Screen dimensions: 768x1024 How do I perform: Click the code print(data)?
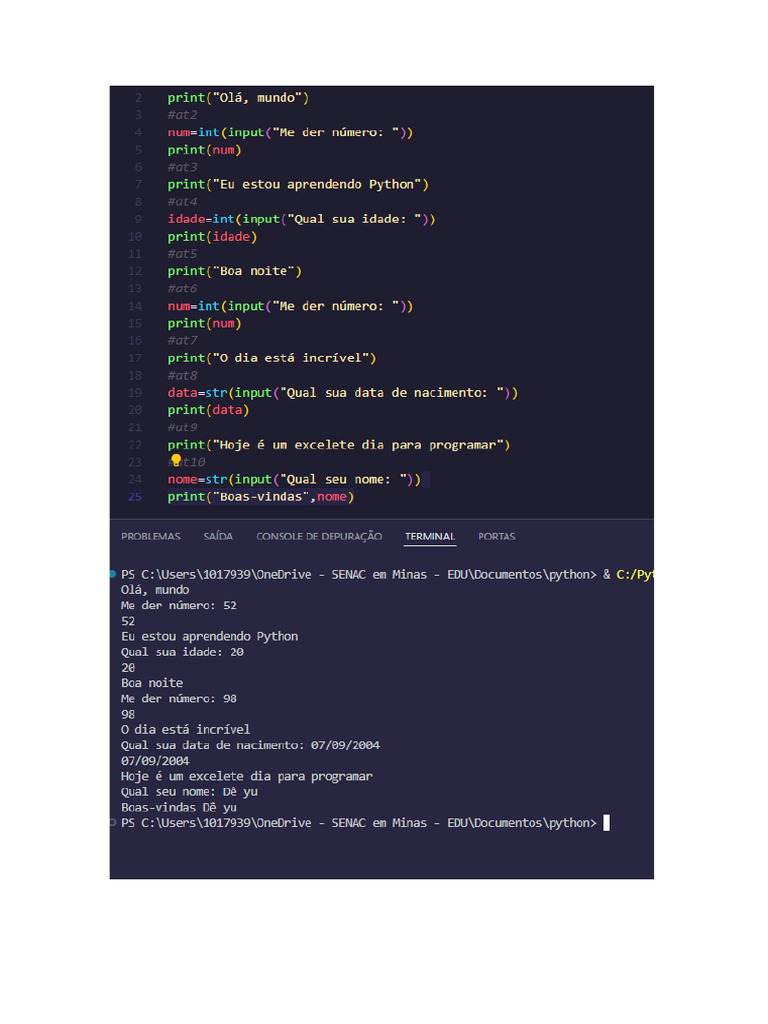click(x=208, y=410)
